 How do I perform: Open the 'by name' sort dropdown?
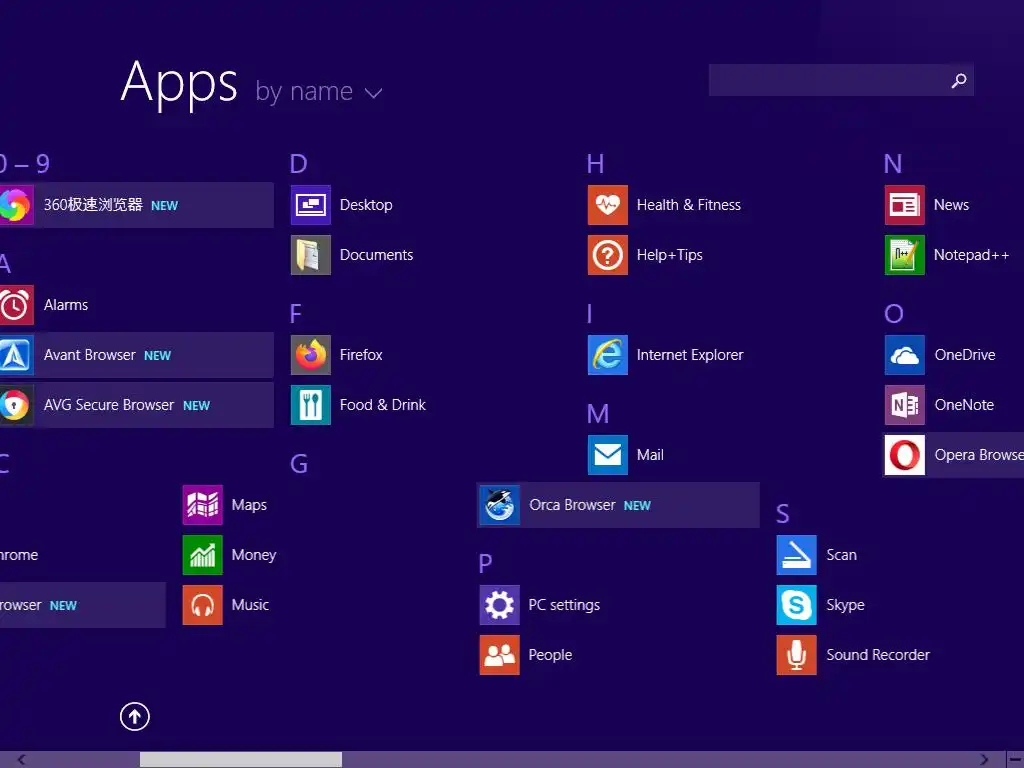[x=319, y=92]
